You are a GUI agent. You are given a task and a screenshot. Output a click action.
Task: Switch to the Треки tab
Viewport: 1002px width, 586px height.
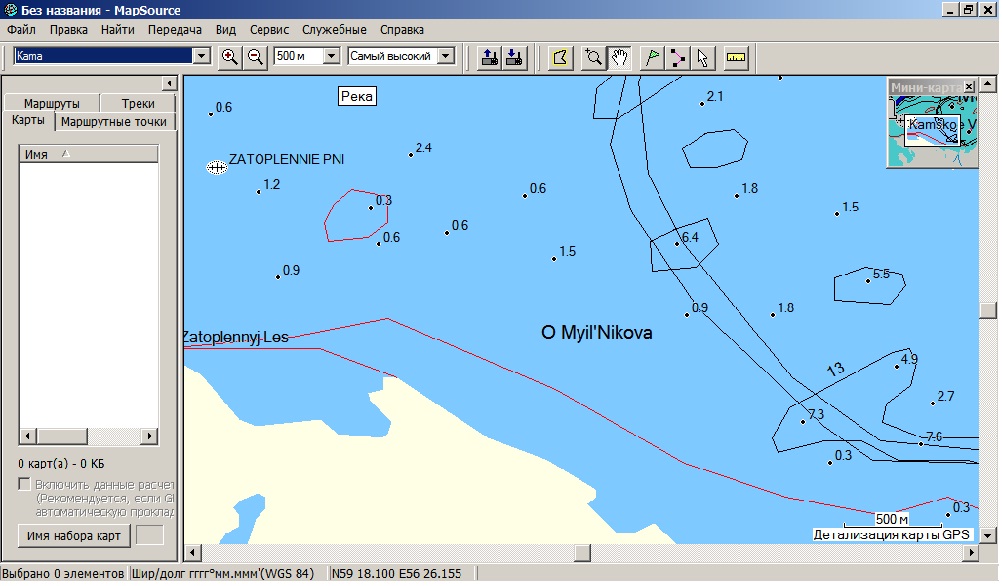point(138,103)
